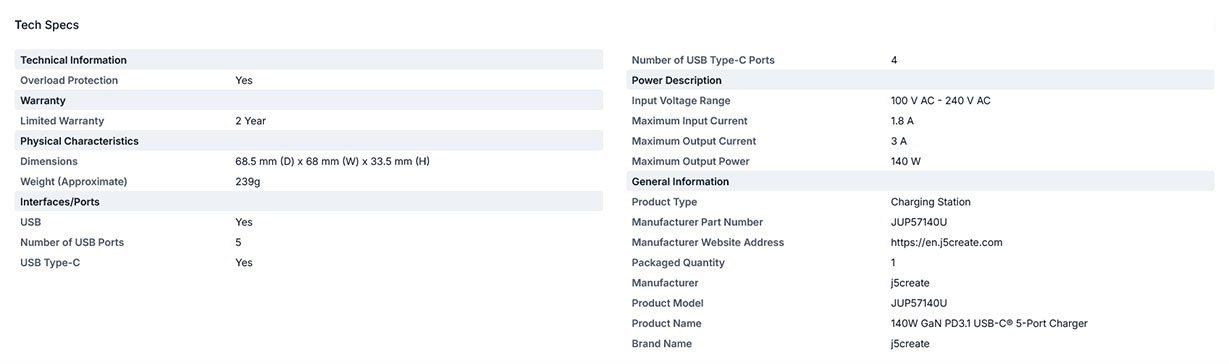
Task: Select the 2 Year Limited Warranty value
Action: [250, 121]
